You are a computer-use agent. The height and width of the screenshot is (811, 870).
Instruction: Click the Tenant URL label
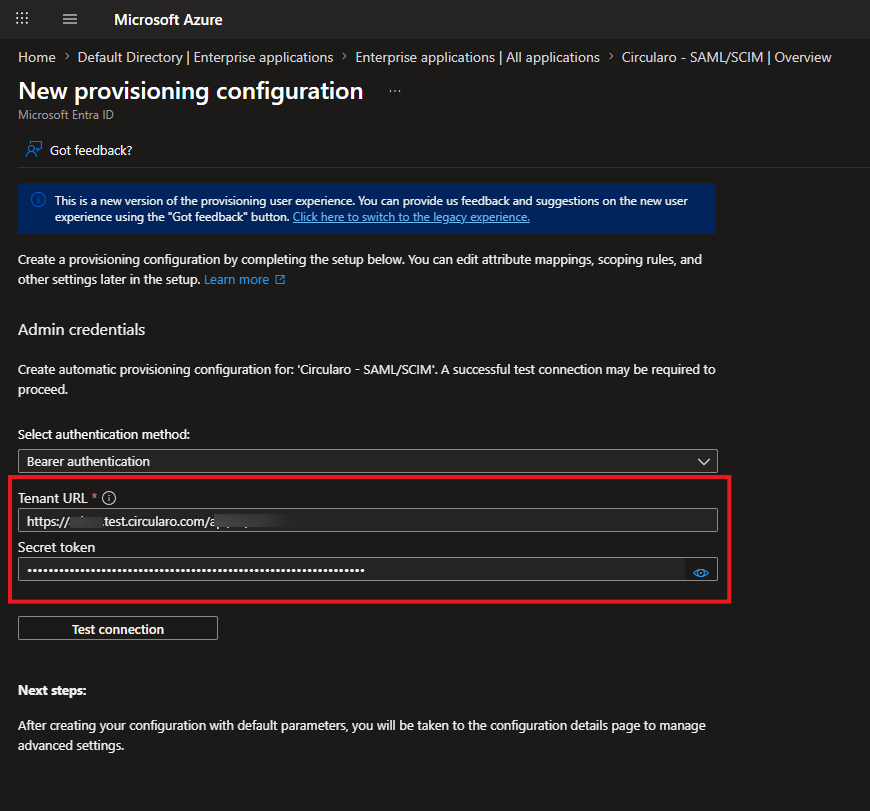pyautogui.click(x=53, y=498)
